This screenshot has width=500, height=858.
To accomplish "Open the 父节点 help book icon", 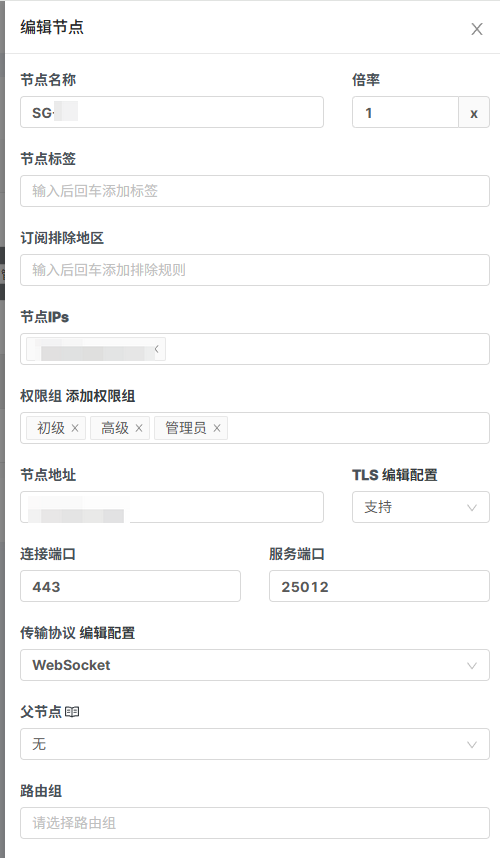I will point(72,711).
